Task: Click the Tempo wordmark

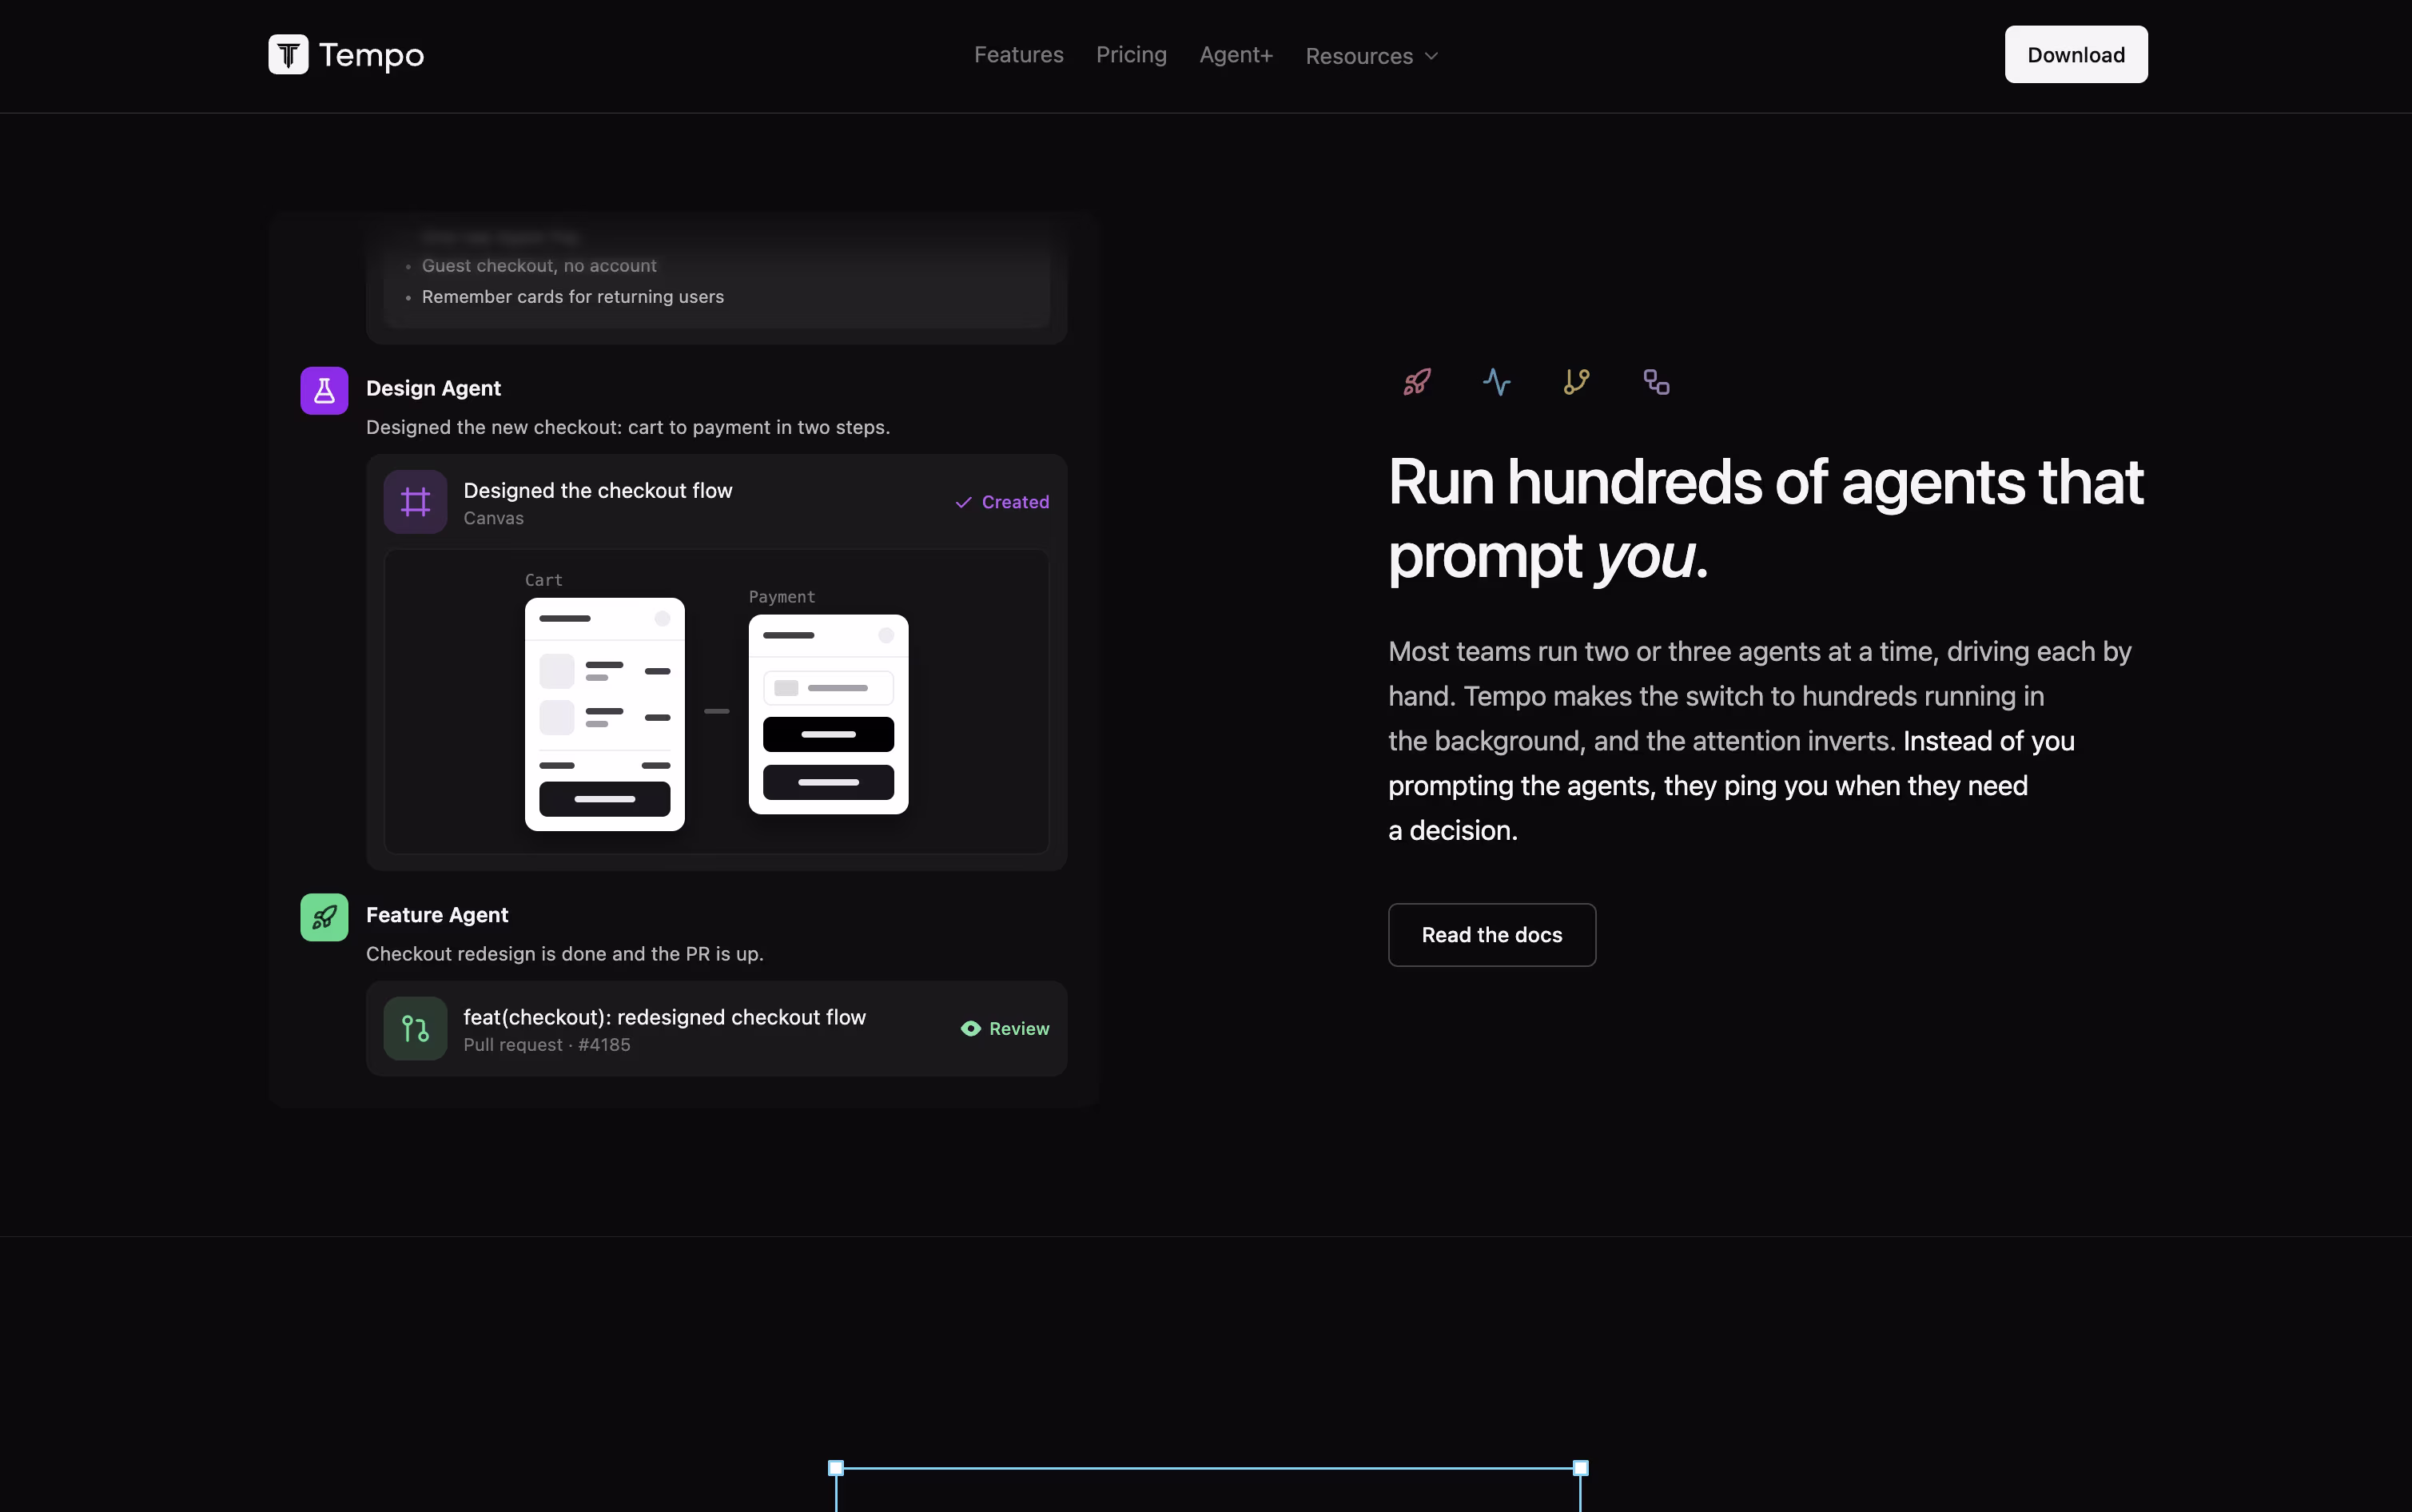Action: pos(371,55)
